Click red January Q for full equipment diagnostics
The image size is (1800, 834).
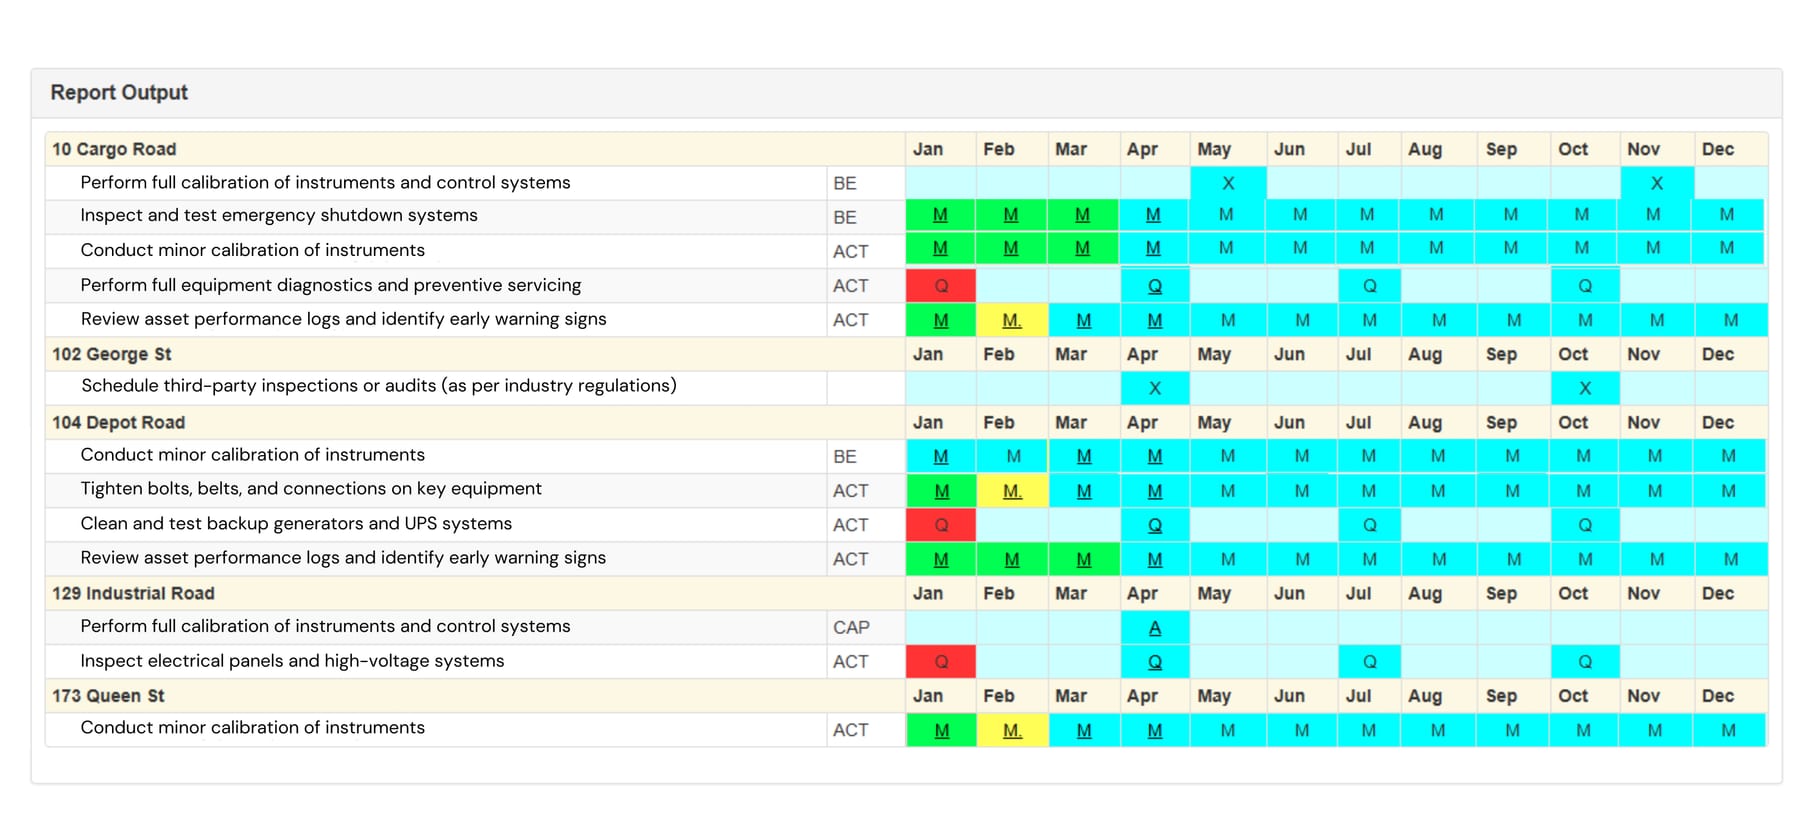pos(941,286)
